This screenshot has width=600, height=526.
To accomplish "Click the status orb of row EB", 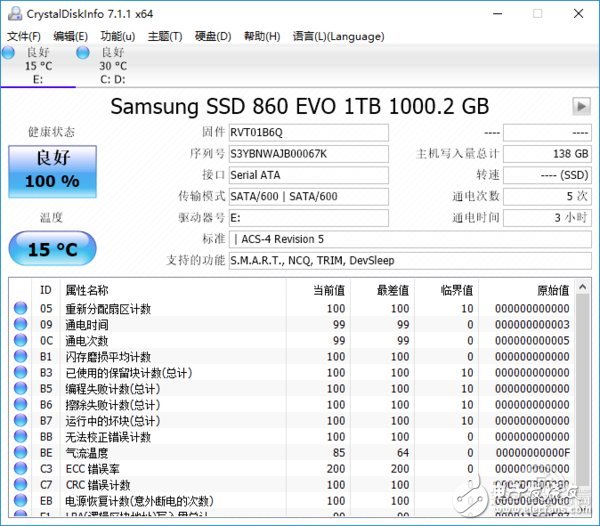I will 20,500.
